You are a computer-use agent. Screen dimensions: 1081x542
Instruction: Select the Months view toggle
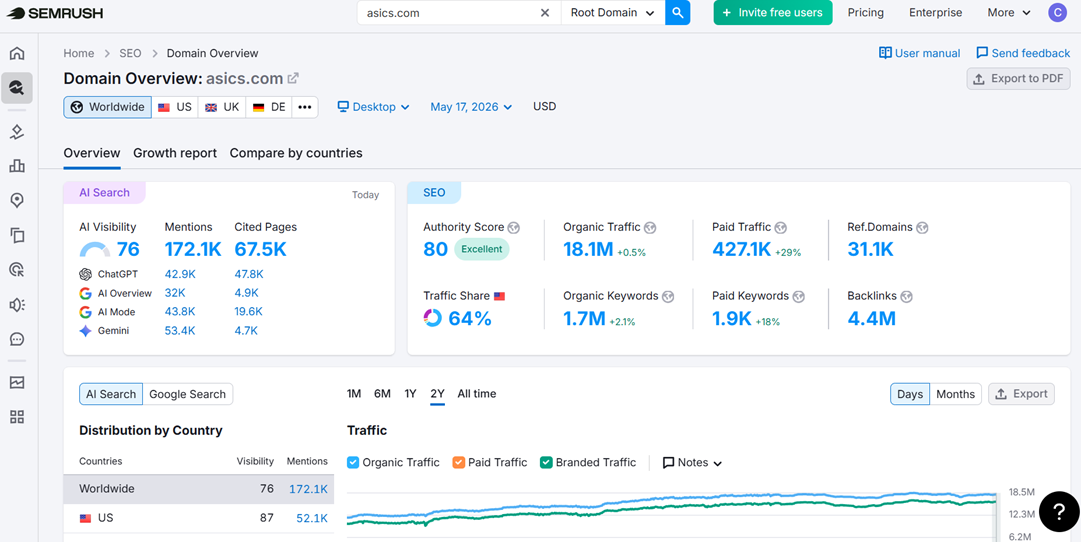[956, 394]
